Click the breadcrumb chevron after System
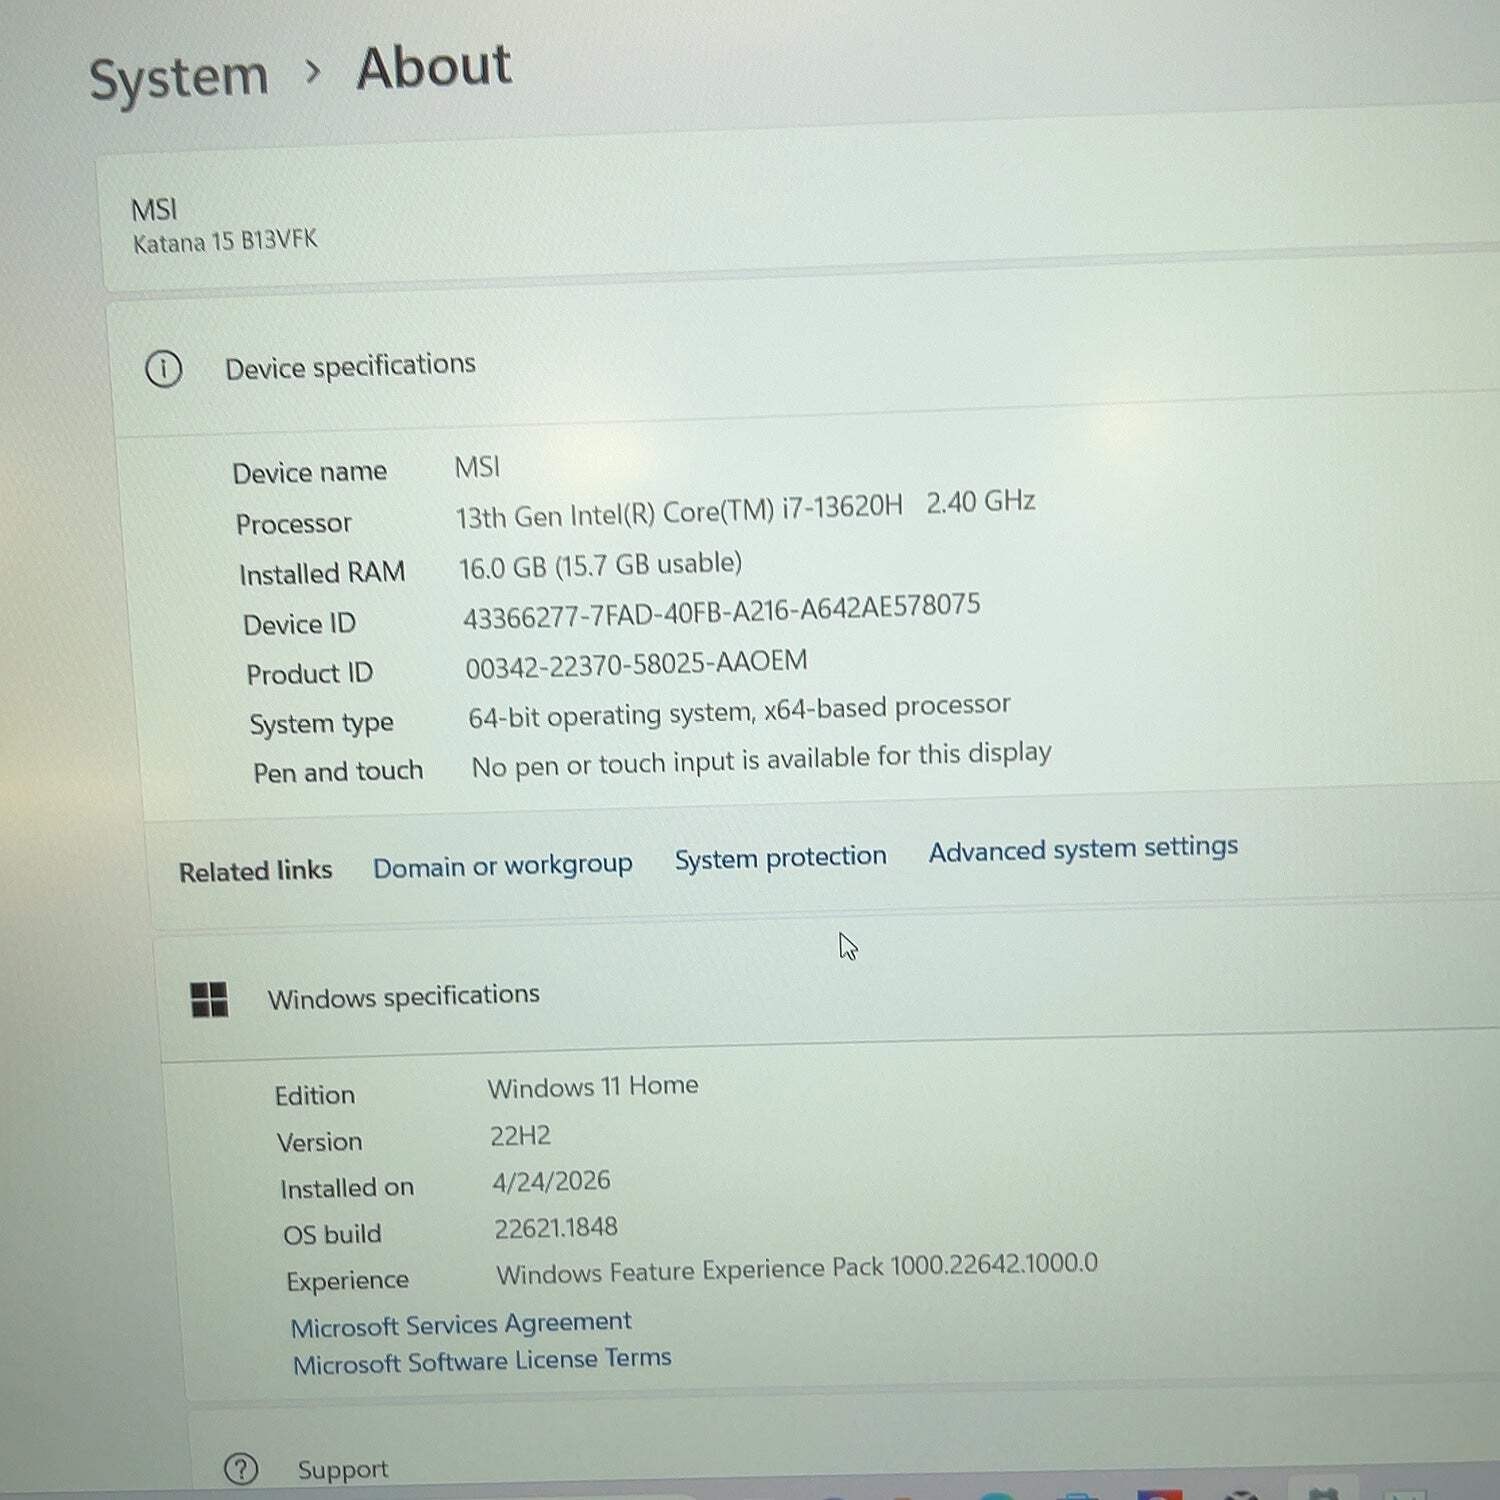Screen dimensions: 1500x1500 click(312, 72)
